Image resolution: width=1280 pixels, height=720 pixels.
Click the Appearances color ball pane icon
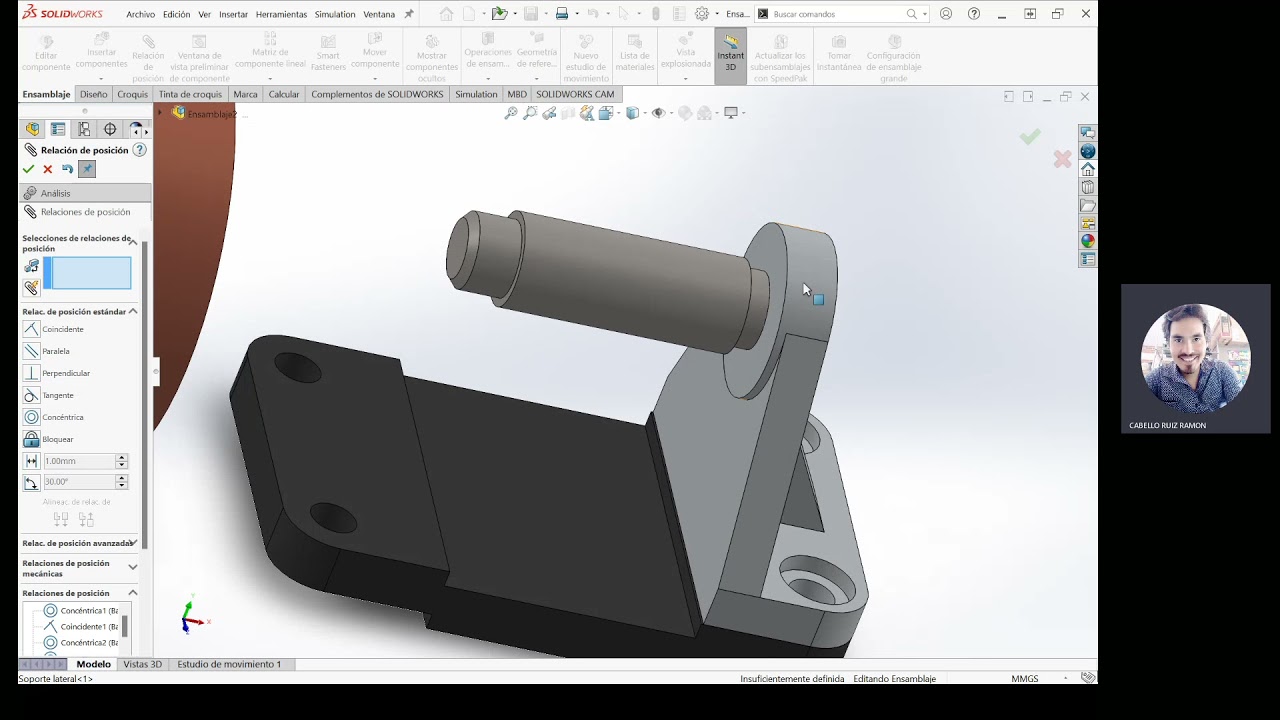point(1088,241)
